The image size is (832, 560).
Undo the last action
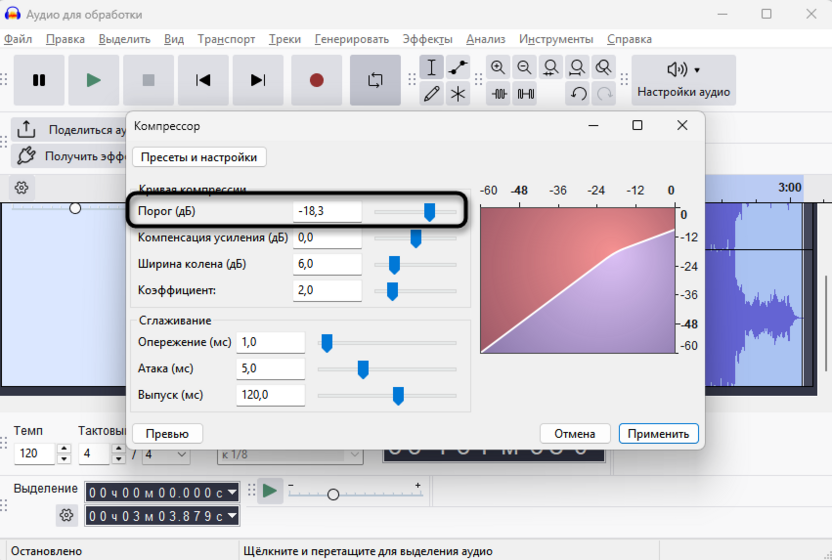578,94
